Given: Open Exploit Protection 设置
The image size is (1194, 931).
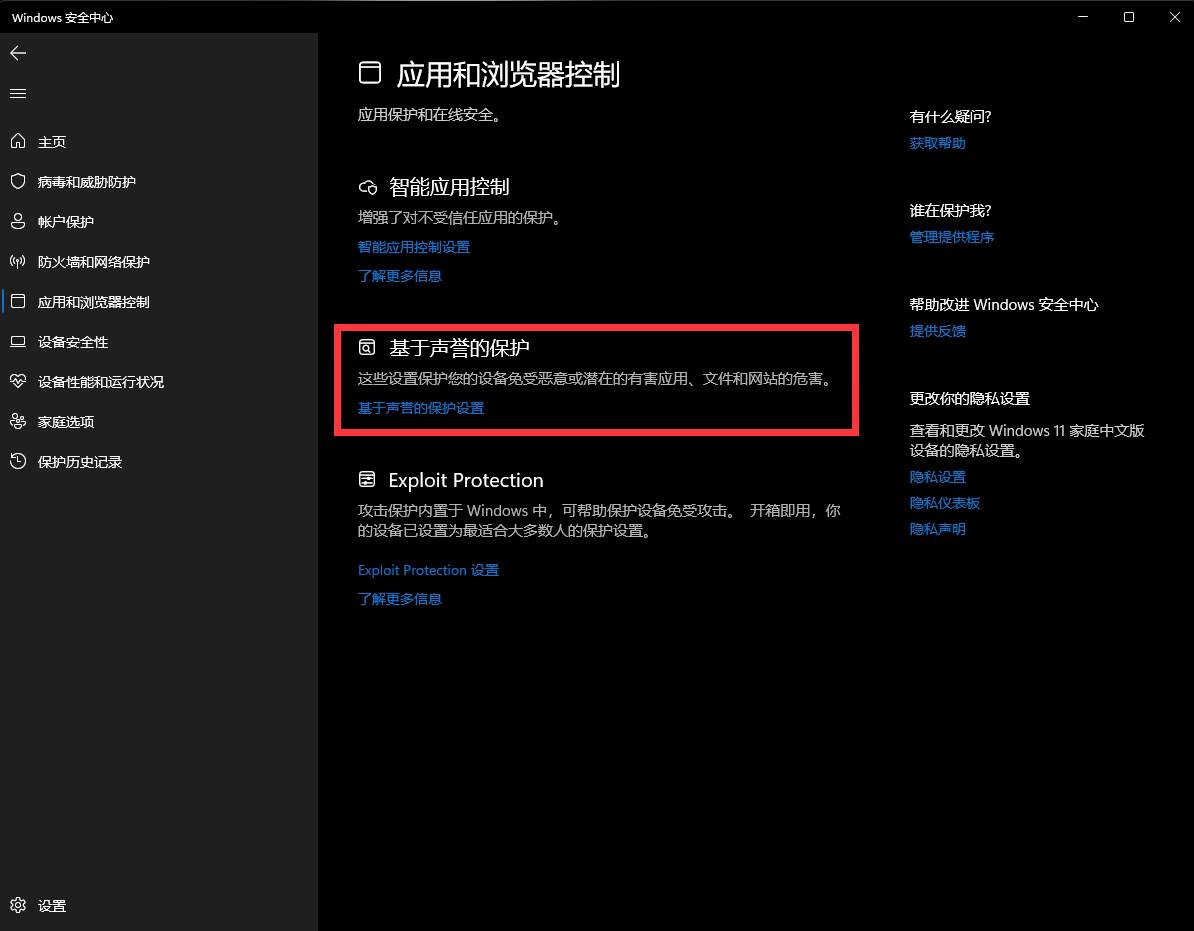Looking at the screenshot, I should pos(428,569).
